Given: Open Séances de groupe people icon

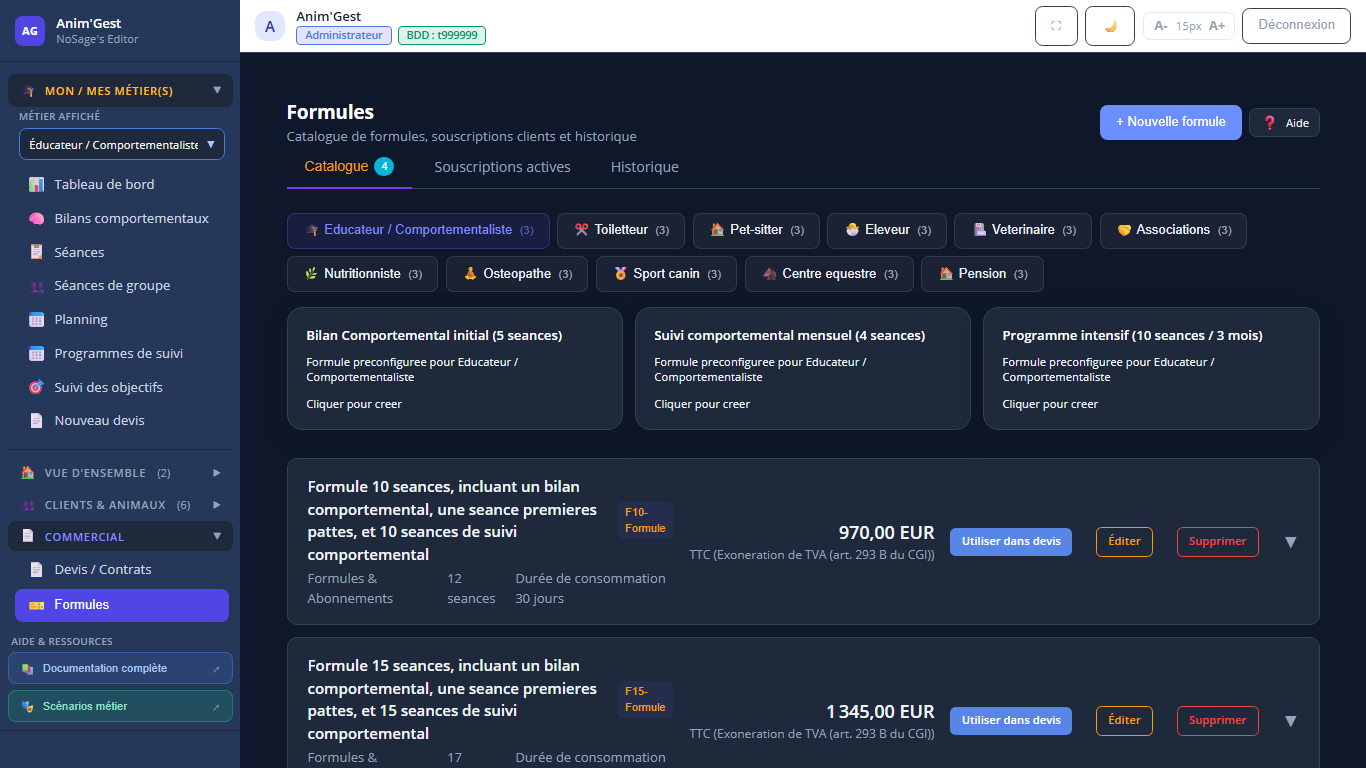Looking at the screenshot, I should tap(37, 286).
